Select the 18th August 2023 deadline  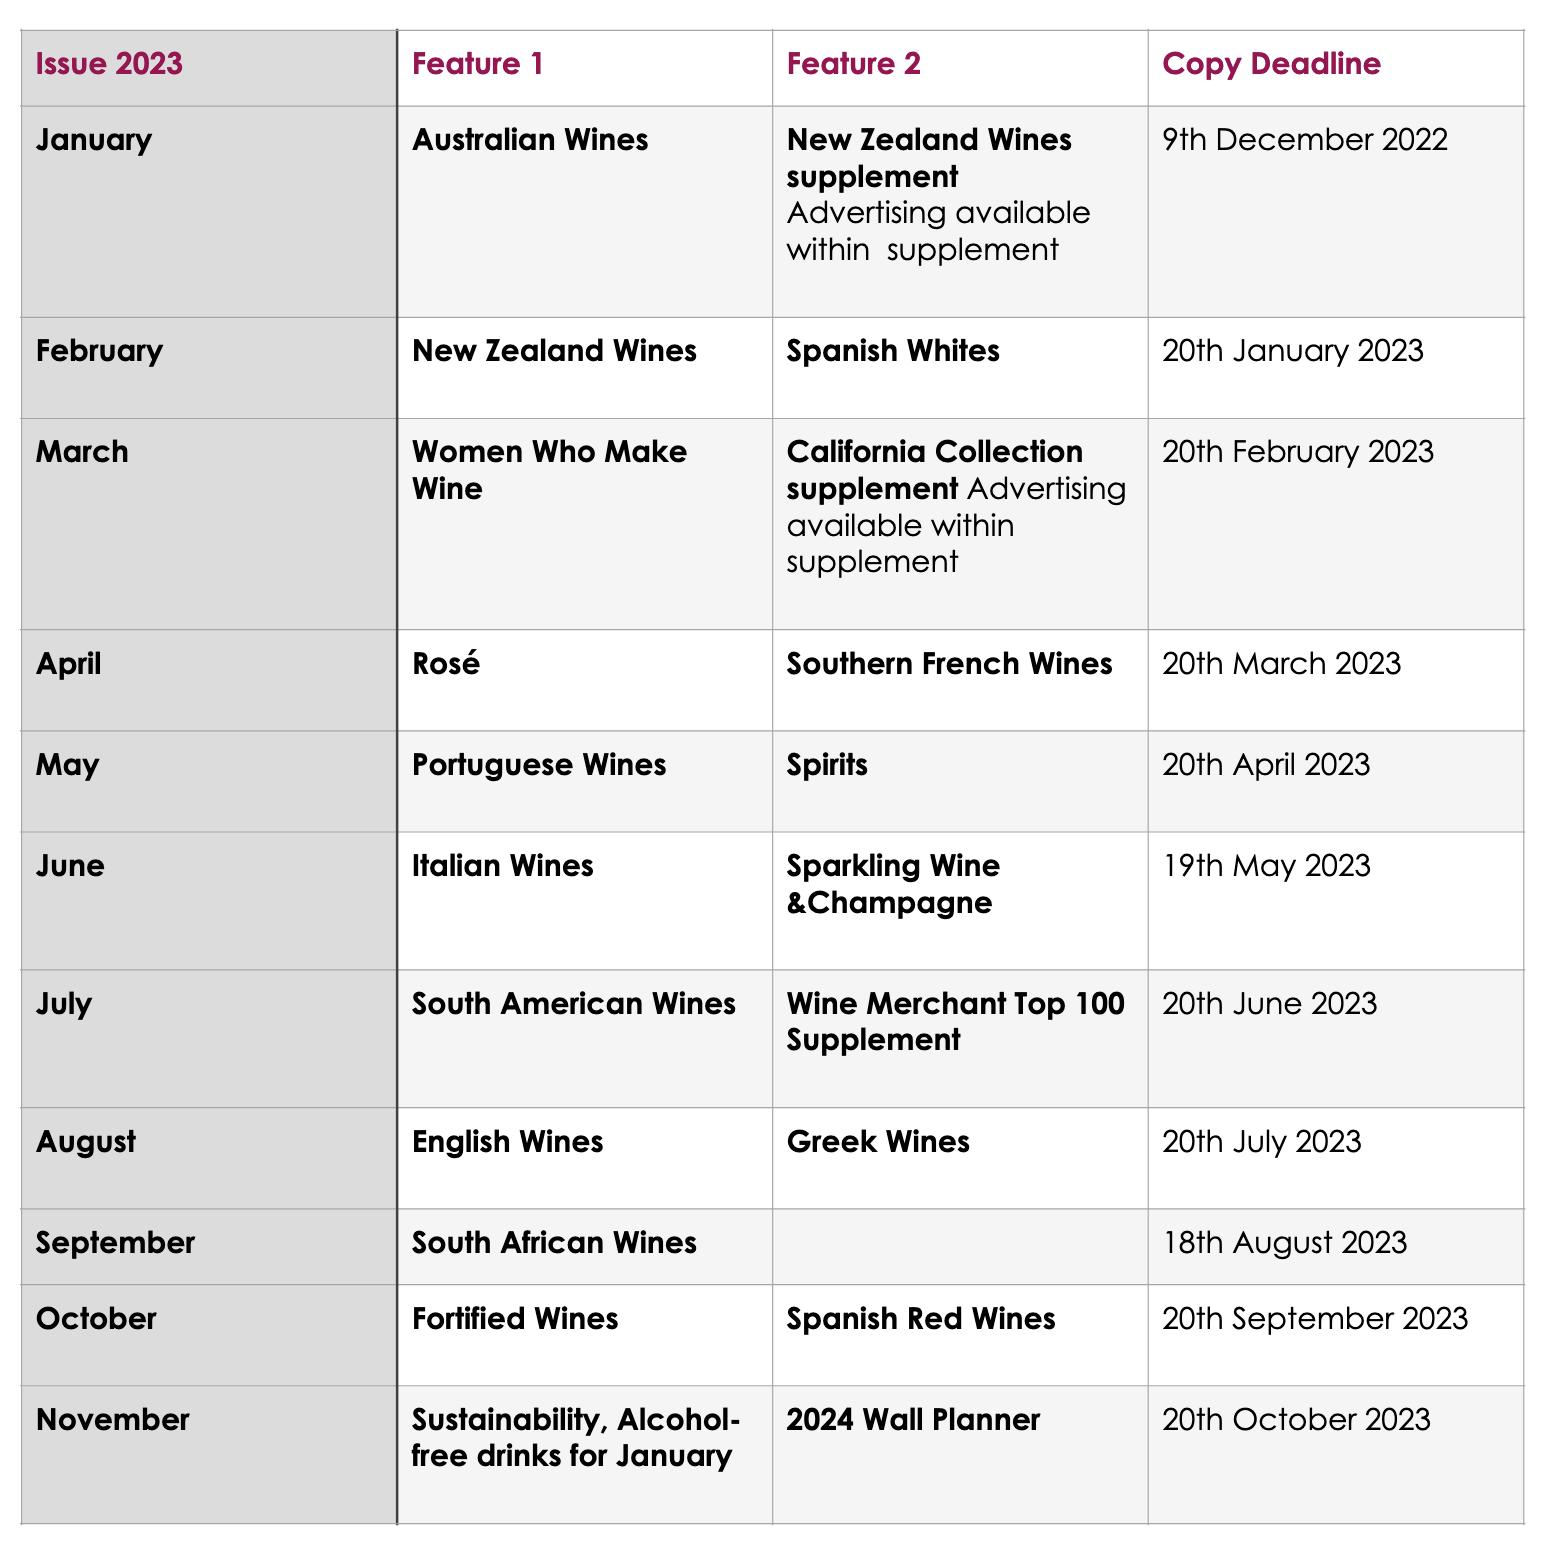(1284, 1243)
